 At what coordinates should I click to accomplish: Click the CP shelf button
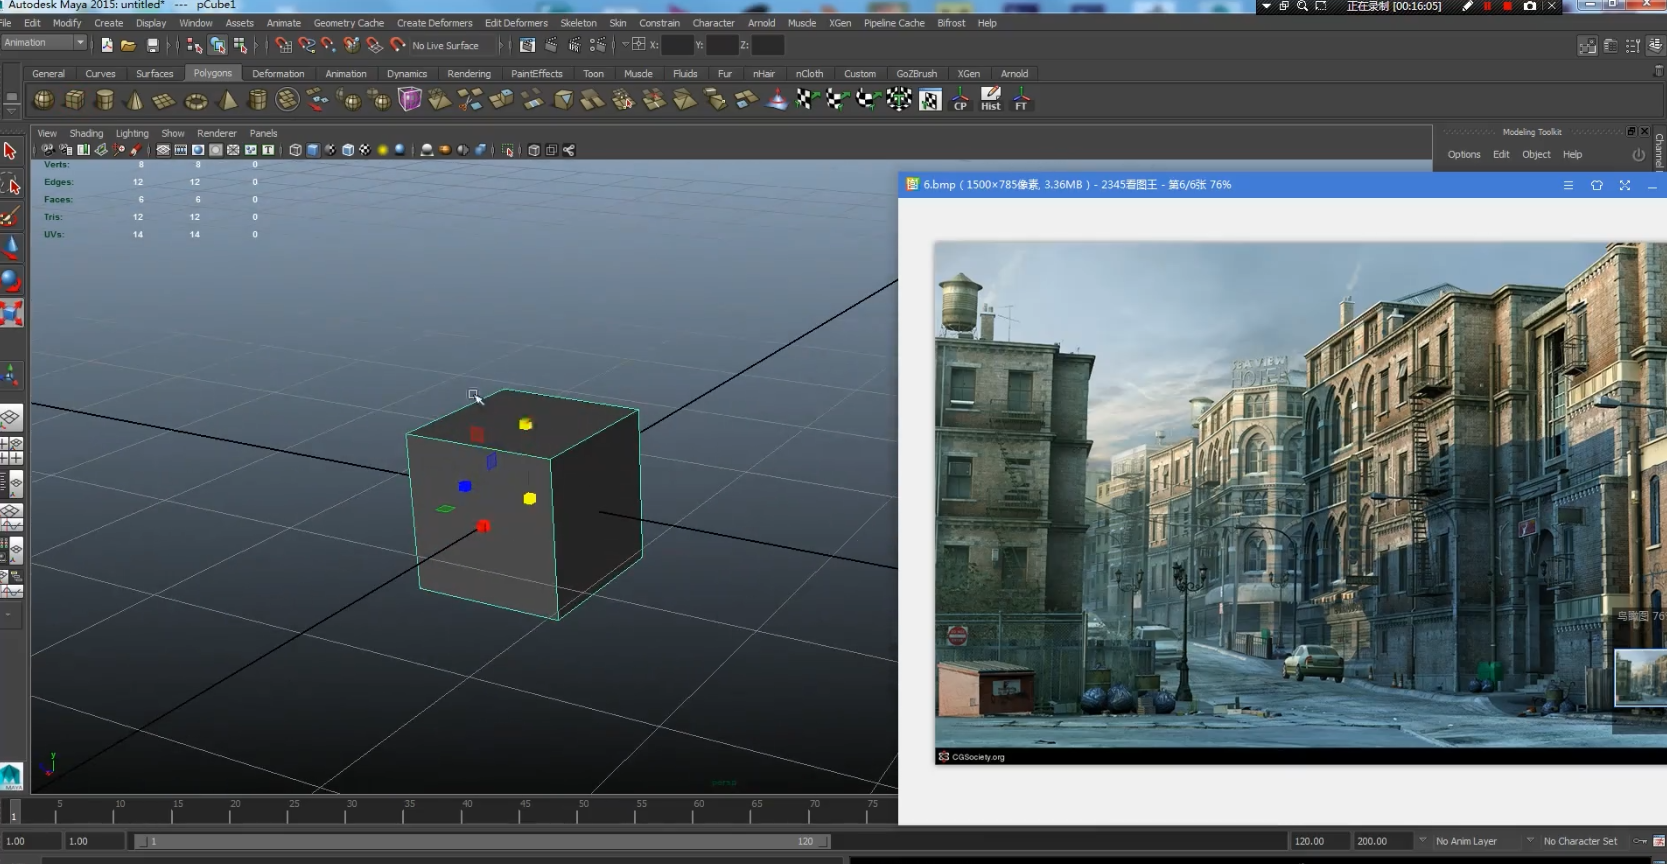pos(960,100)
